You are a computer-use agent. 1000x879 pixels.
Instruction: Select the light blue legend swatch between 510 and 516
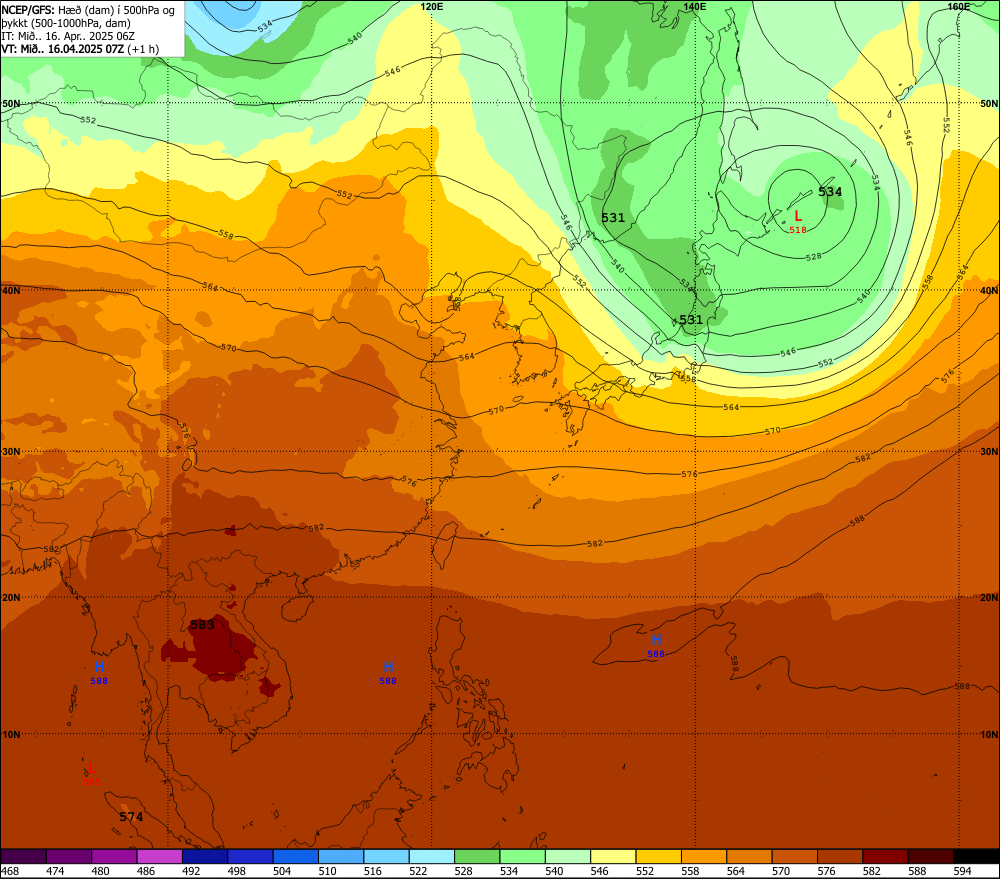click(x=341, y=856)
